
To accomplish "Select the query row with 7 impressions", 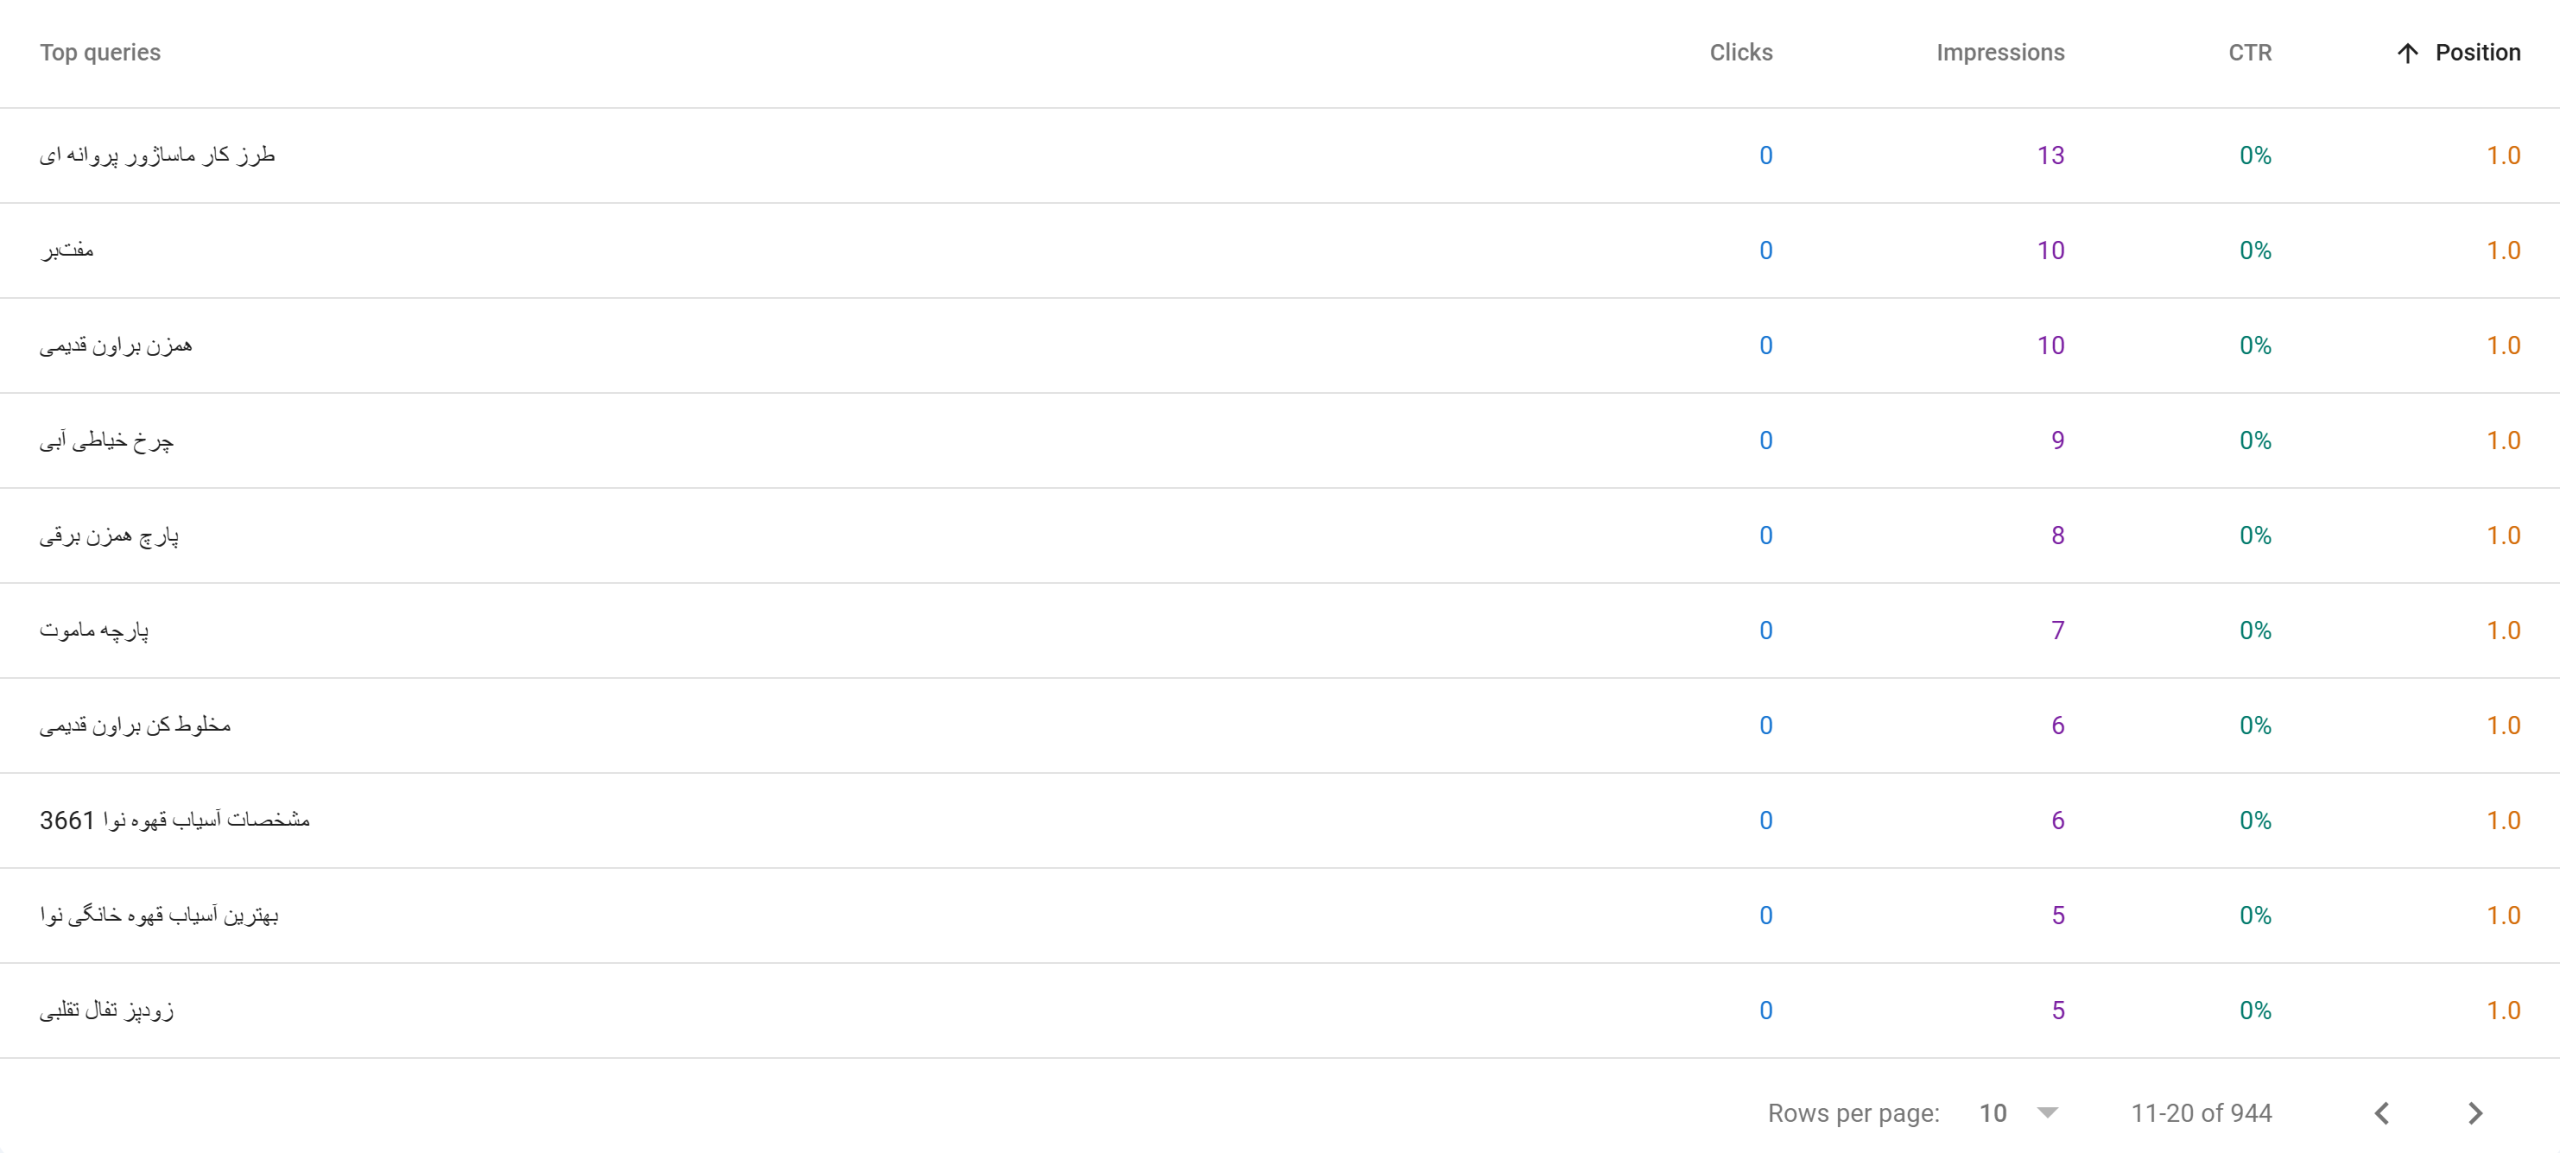I will (x=1280, y=630).
